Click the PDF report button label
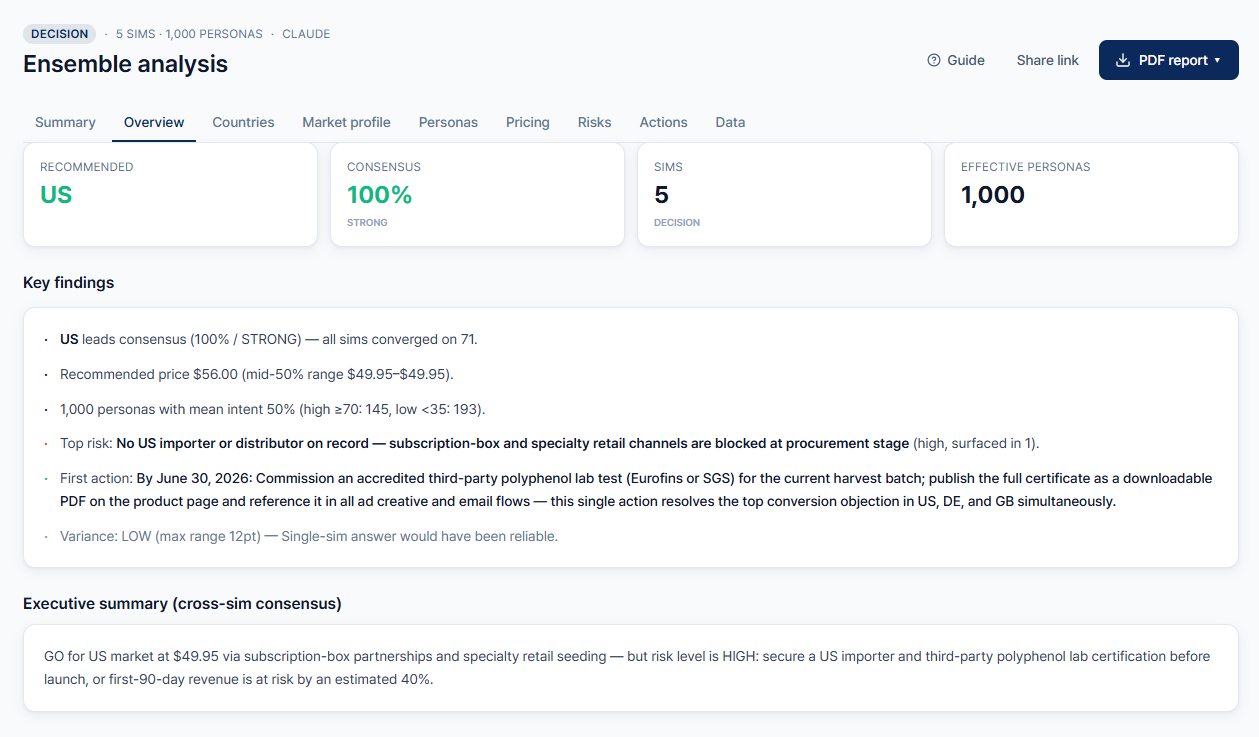 [1173, 60]
